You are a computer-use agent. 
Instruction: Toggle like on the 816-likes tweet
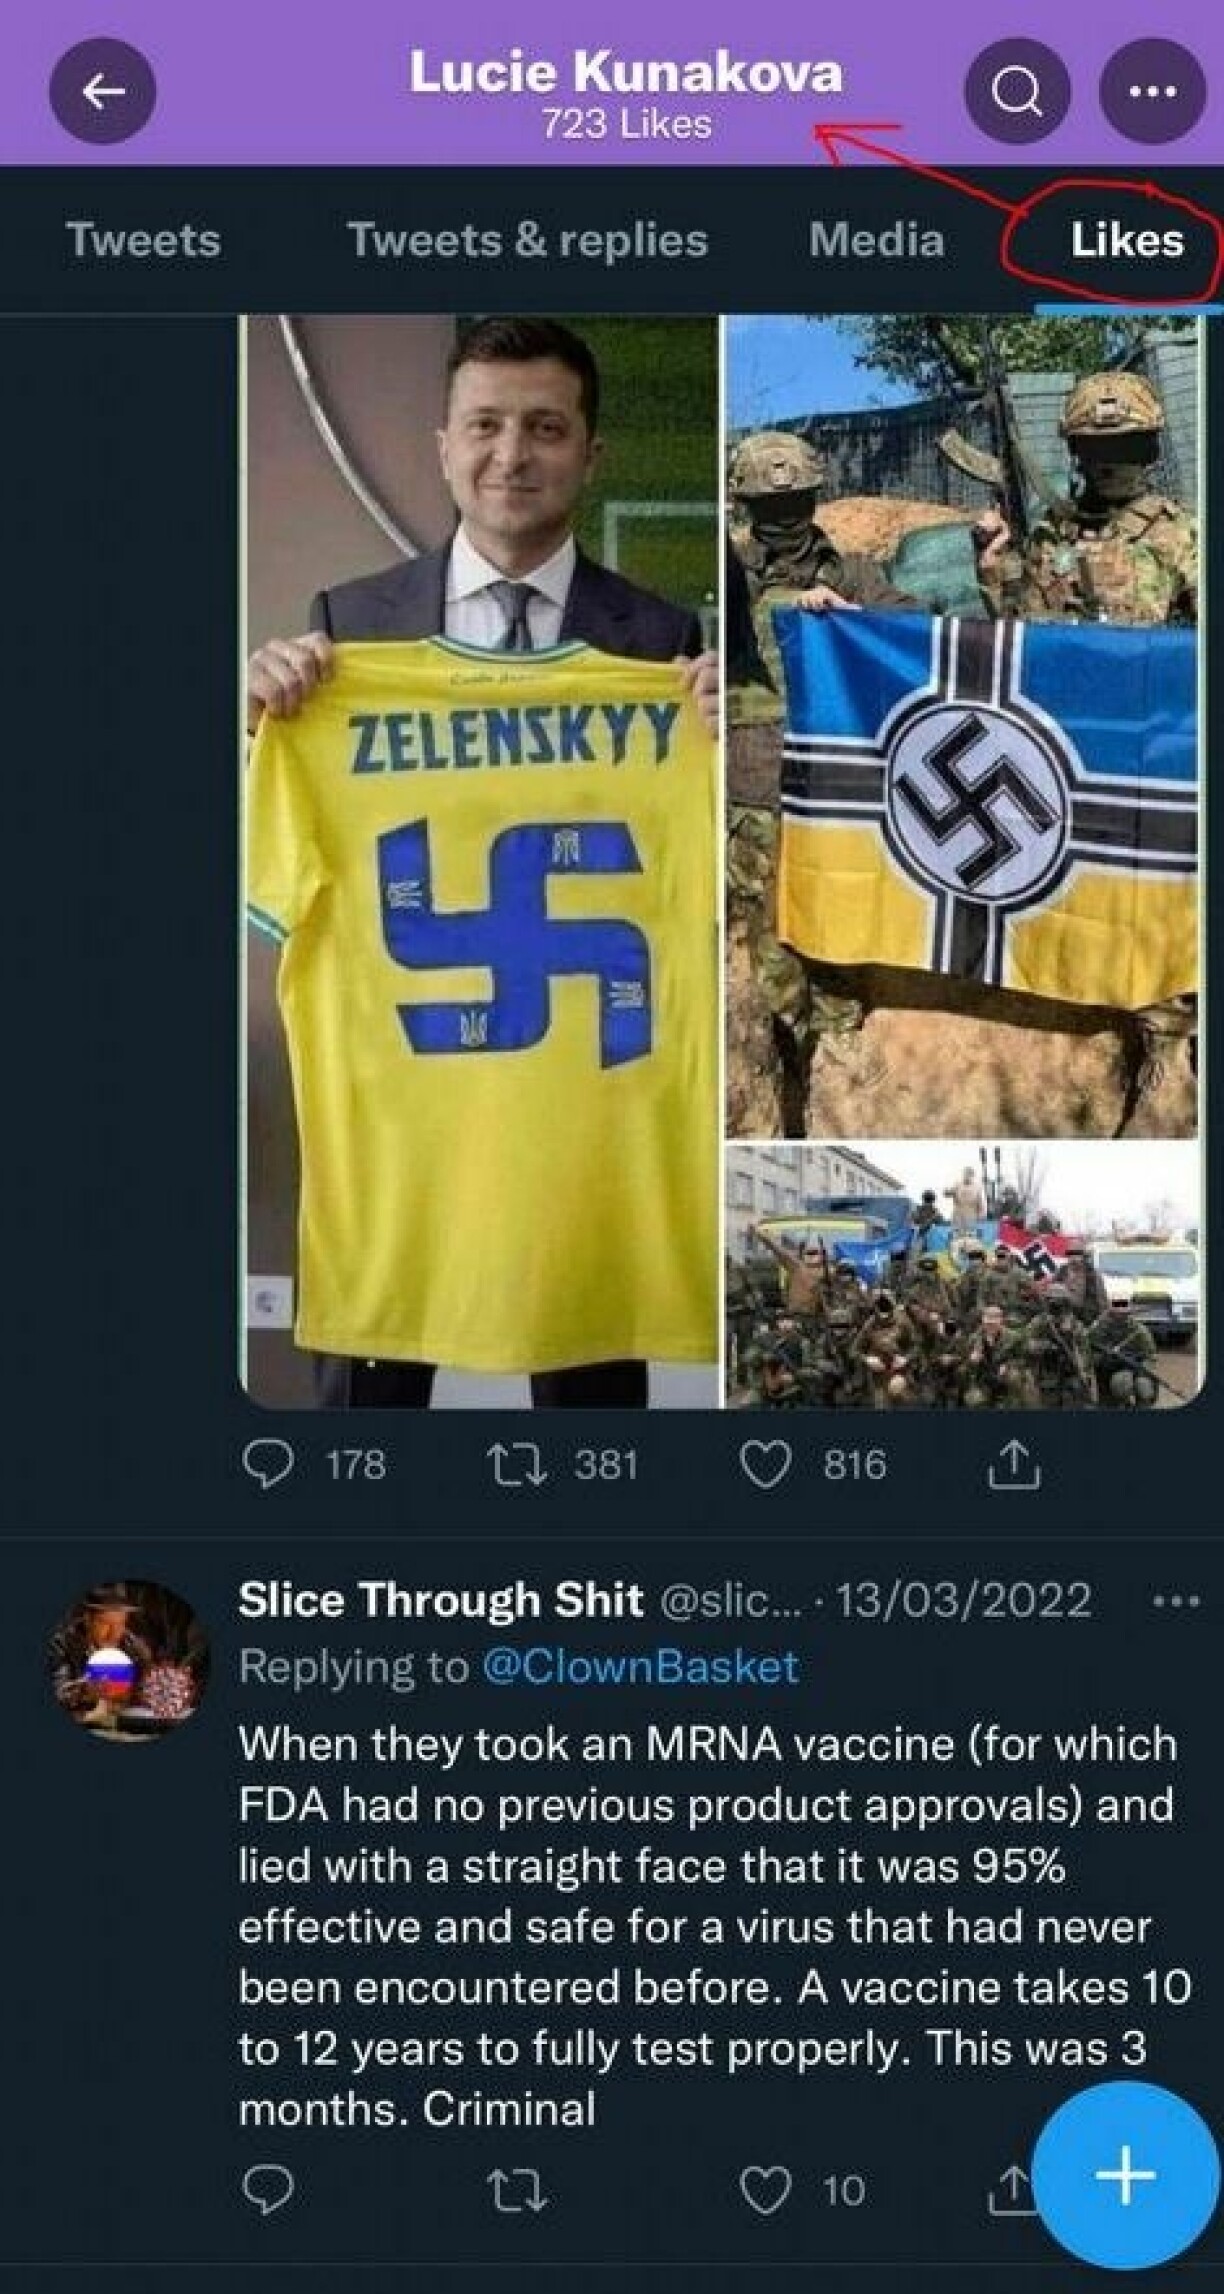click(x=762, y=1465)
